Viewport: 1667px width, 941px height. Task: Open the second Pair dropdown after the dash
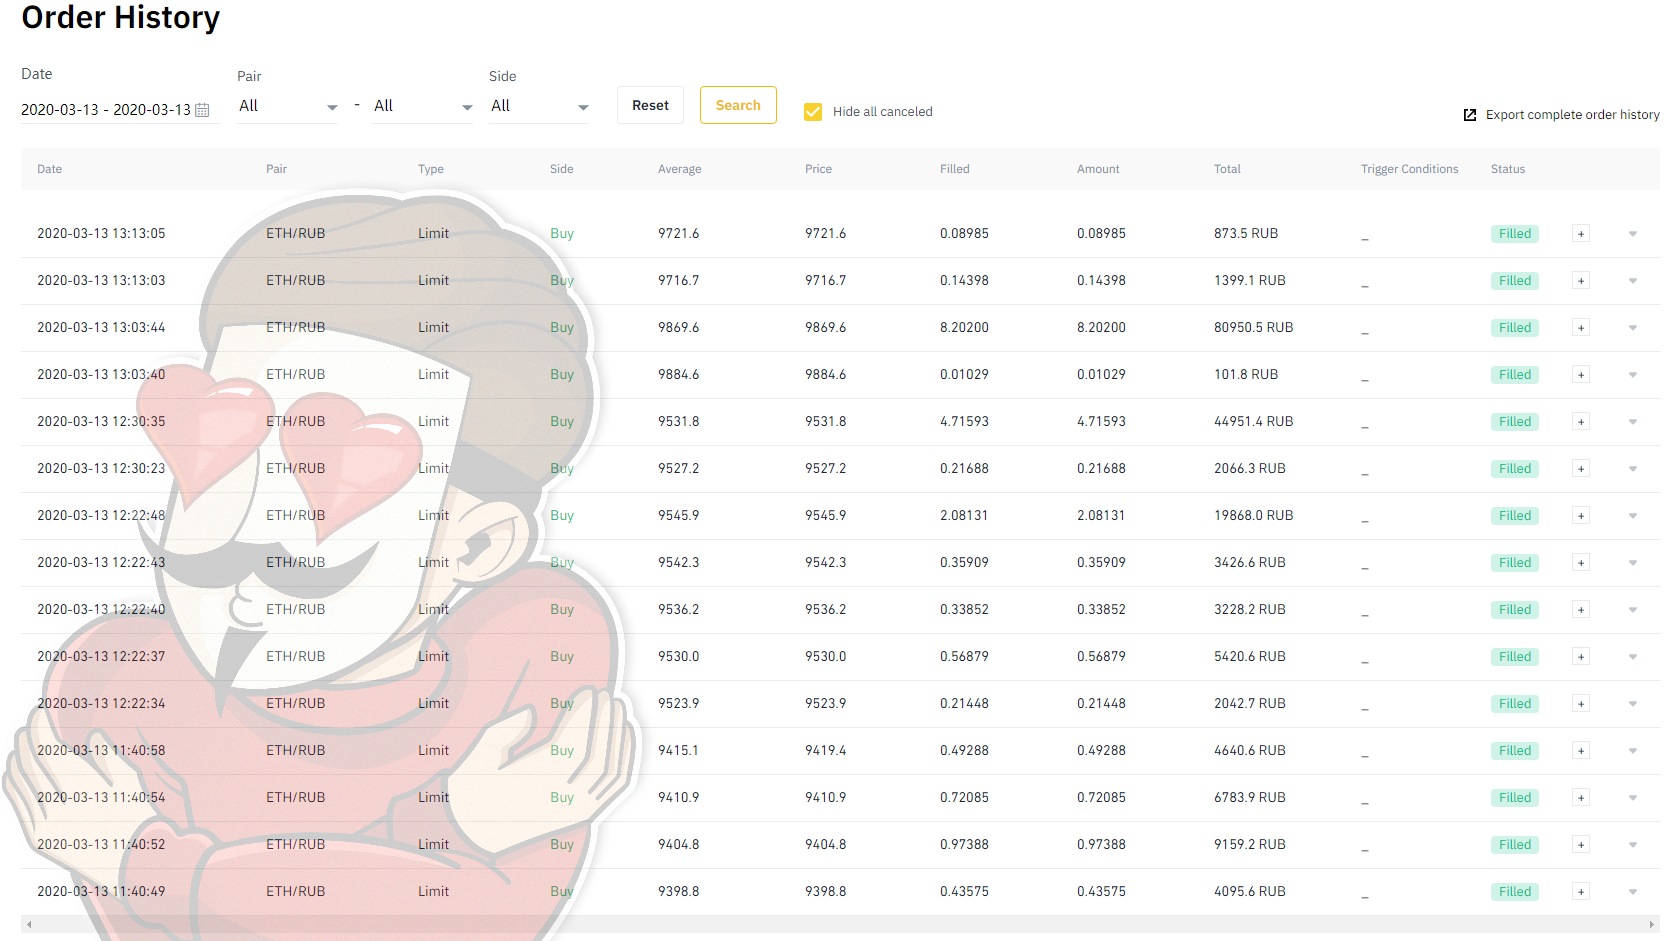(x=423, y=106)
